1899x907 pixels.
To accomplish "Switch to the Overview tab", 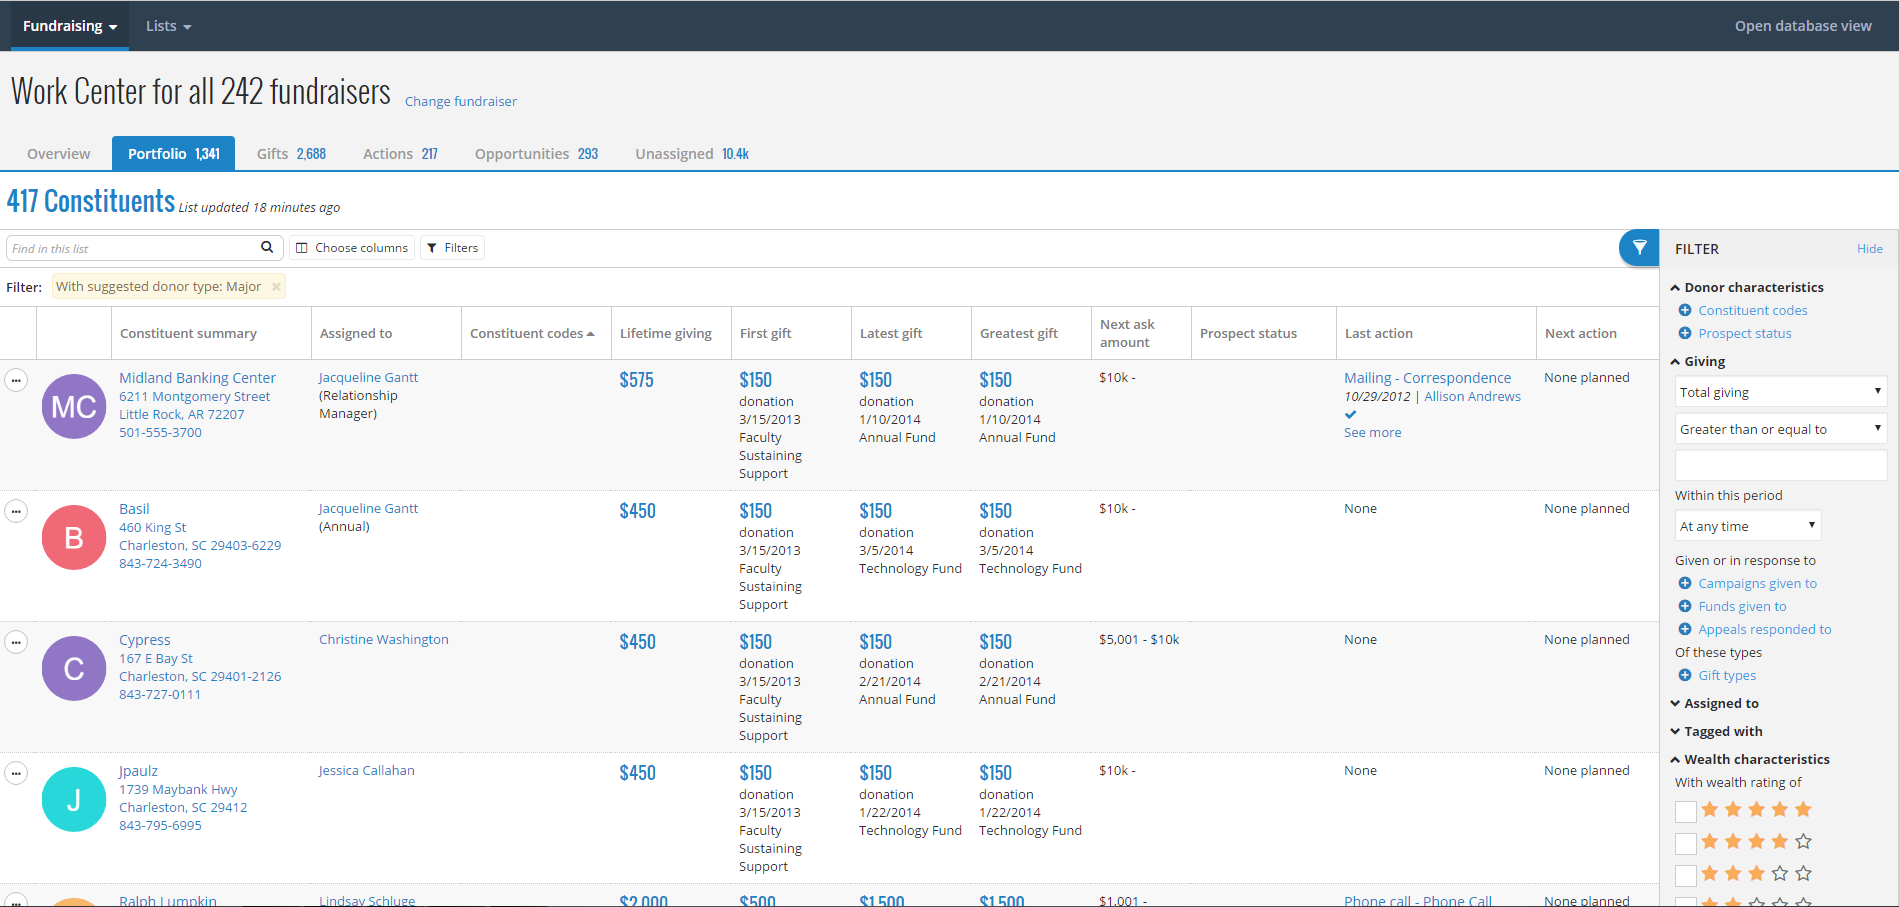I will 58,154.
